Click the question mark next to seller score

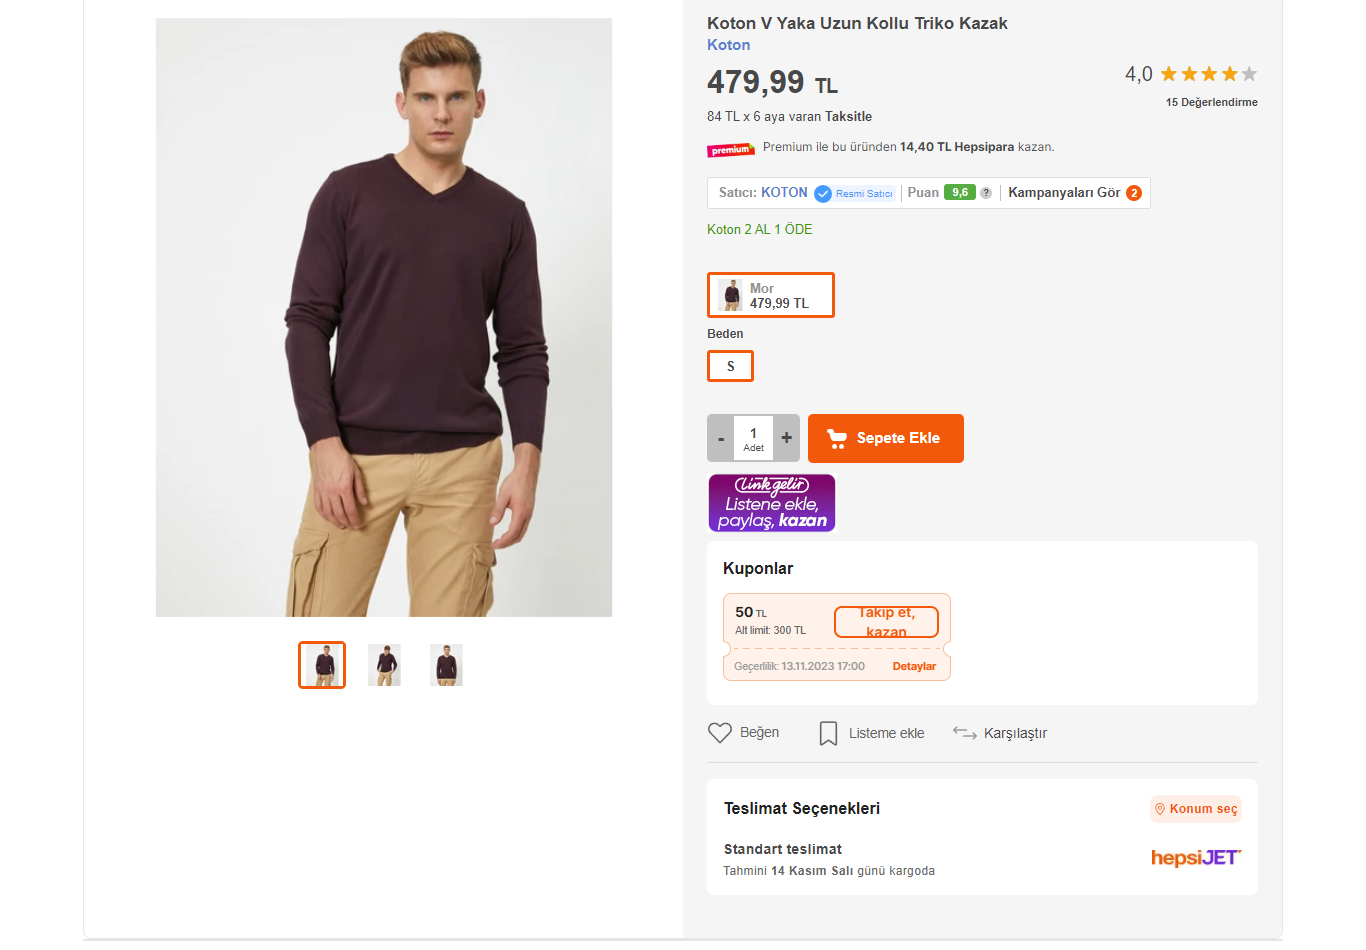point(986,193)
